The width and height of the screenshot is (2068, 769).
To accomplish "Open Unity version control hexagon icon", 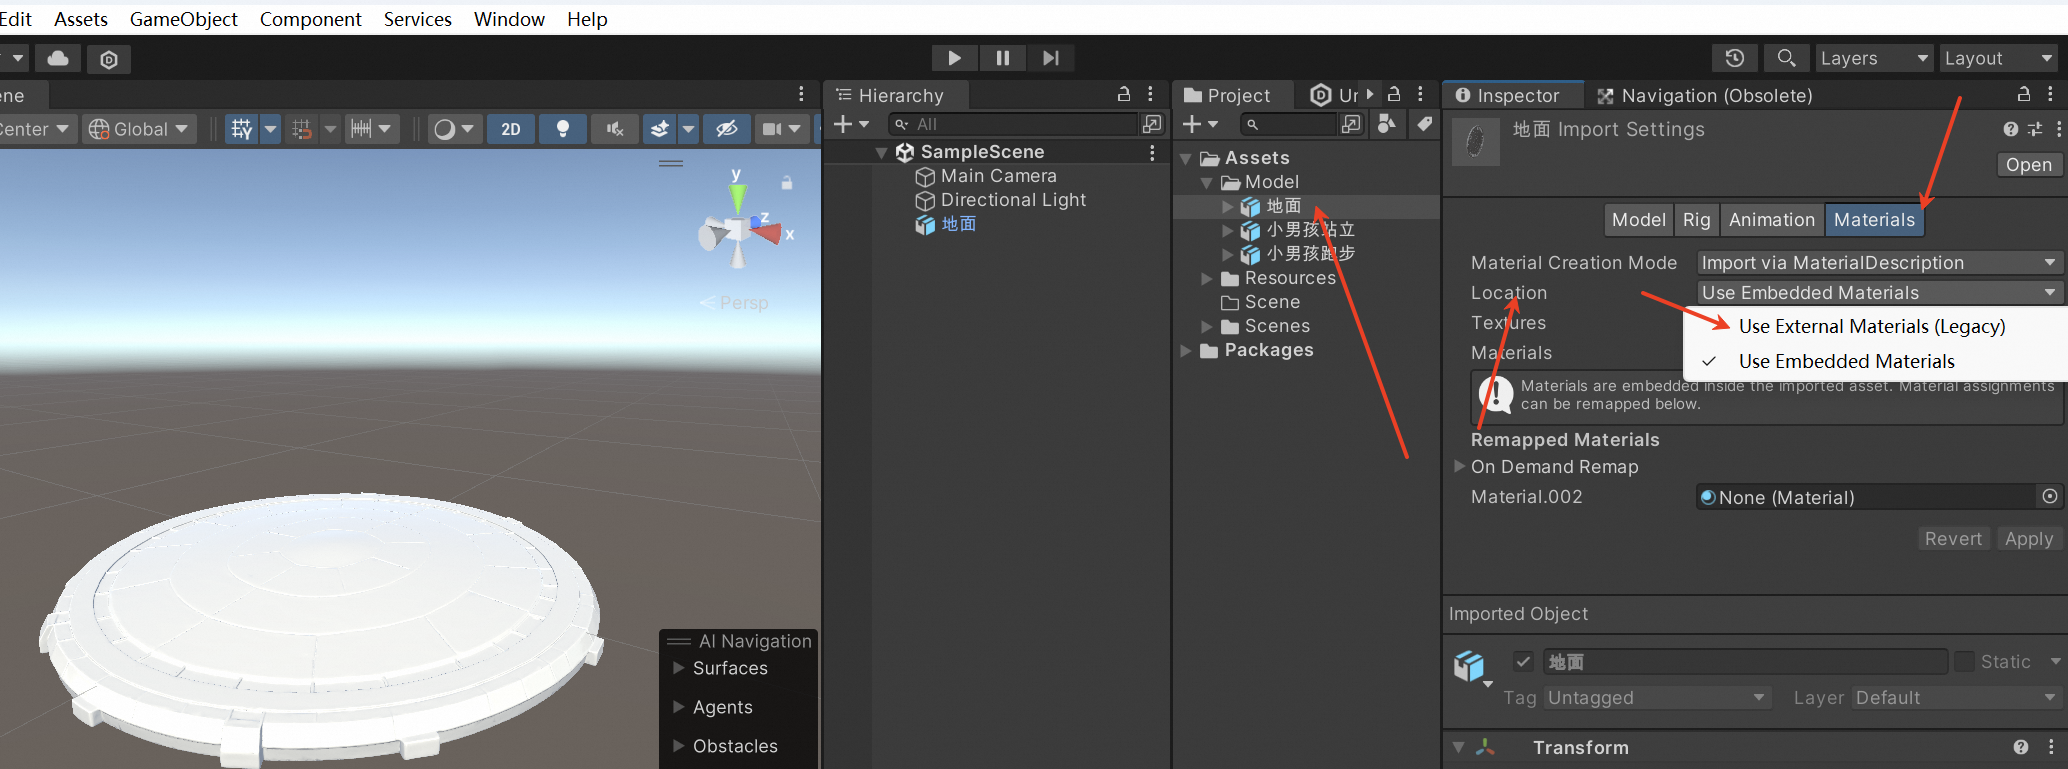I will pyautogui.click(x=109, y=59).
